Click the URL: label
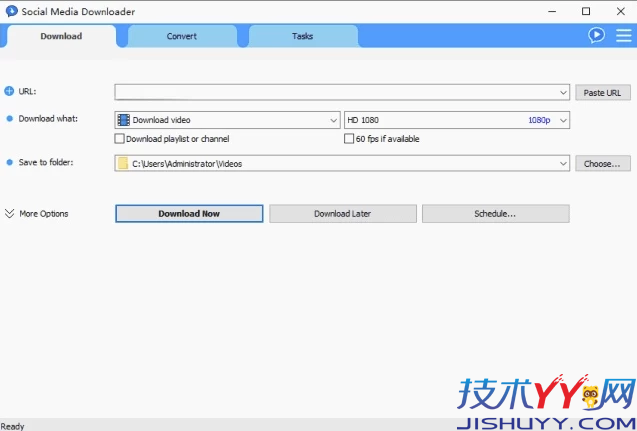 pos(27,91)
